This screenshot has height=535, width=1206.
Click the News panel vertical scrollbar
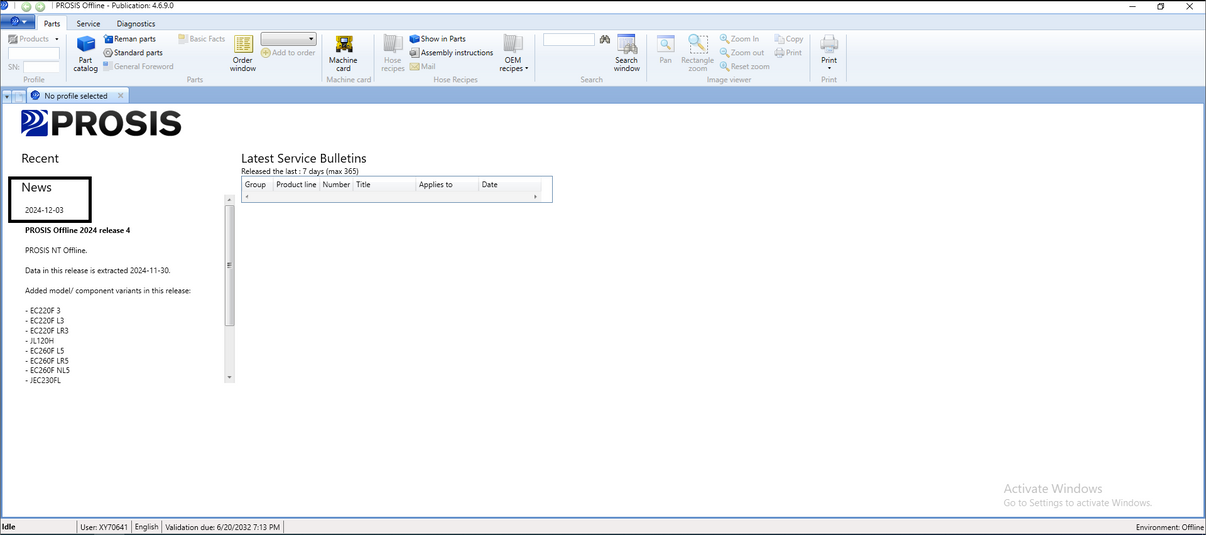(230, 264)
